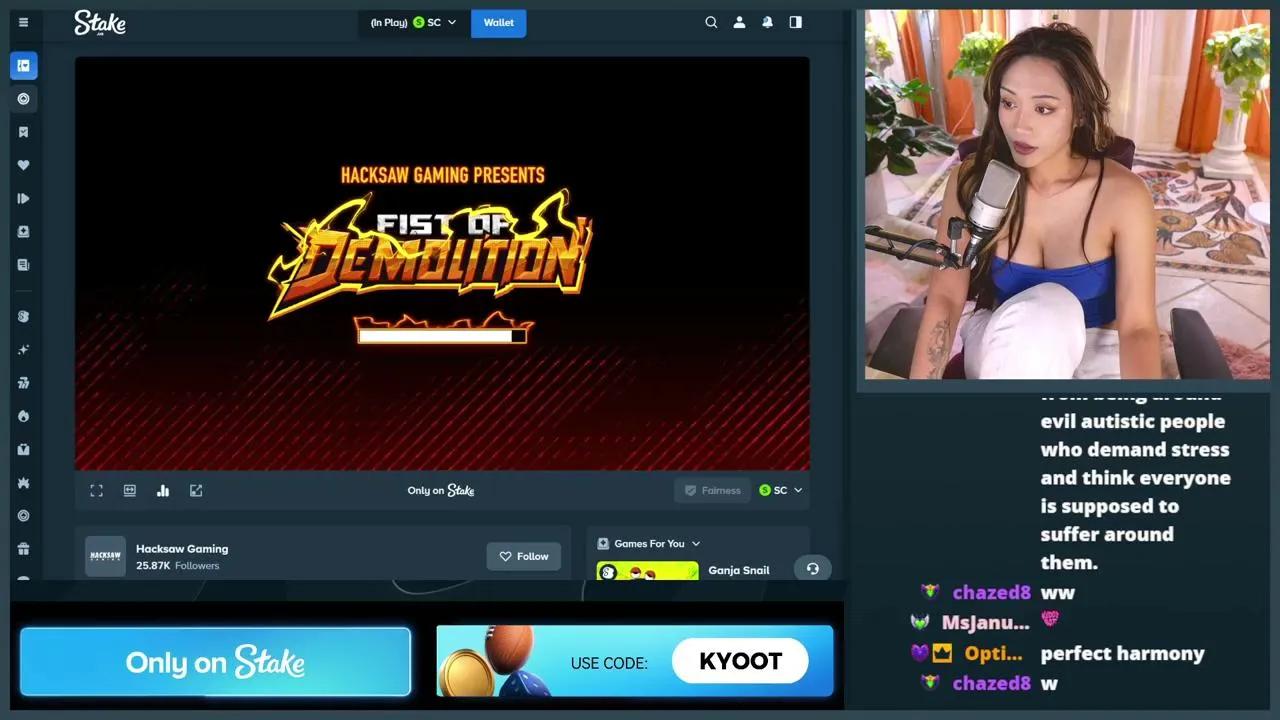
Task: Click chat username chazed8 beside 'ww'
Action: point(991,592)
